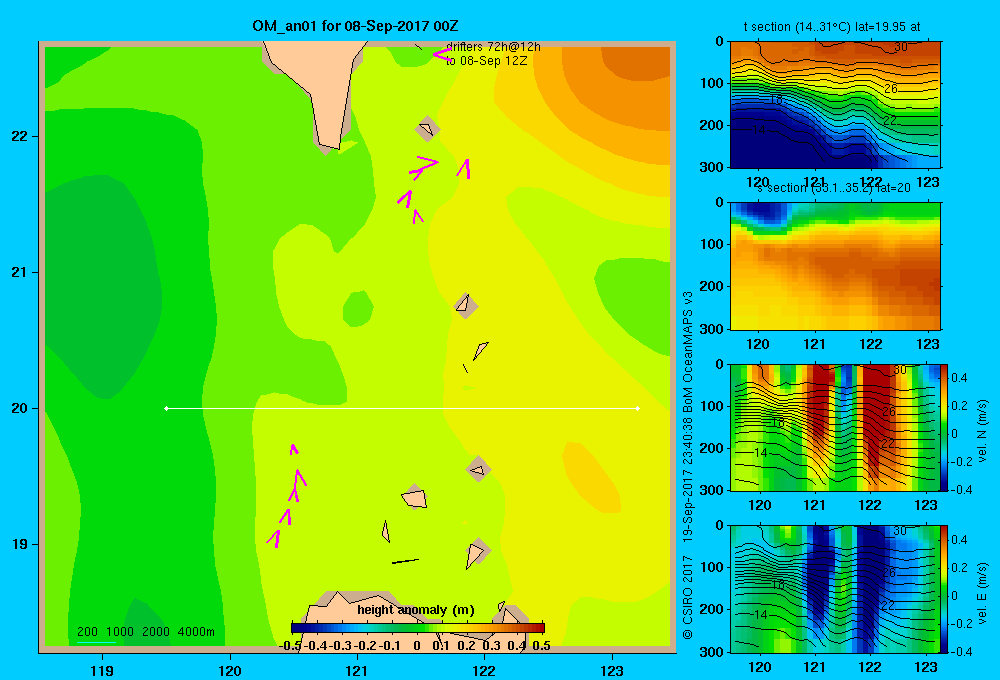Image resolution: width=1000 pixels, height=680 pixels.
Task: Click the "-0.4" tick on the vel. E scale
Action: coord(961,651)
